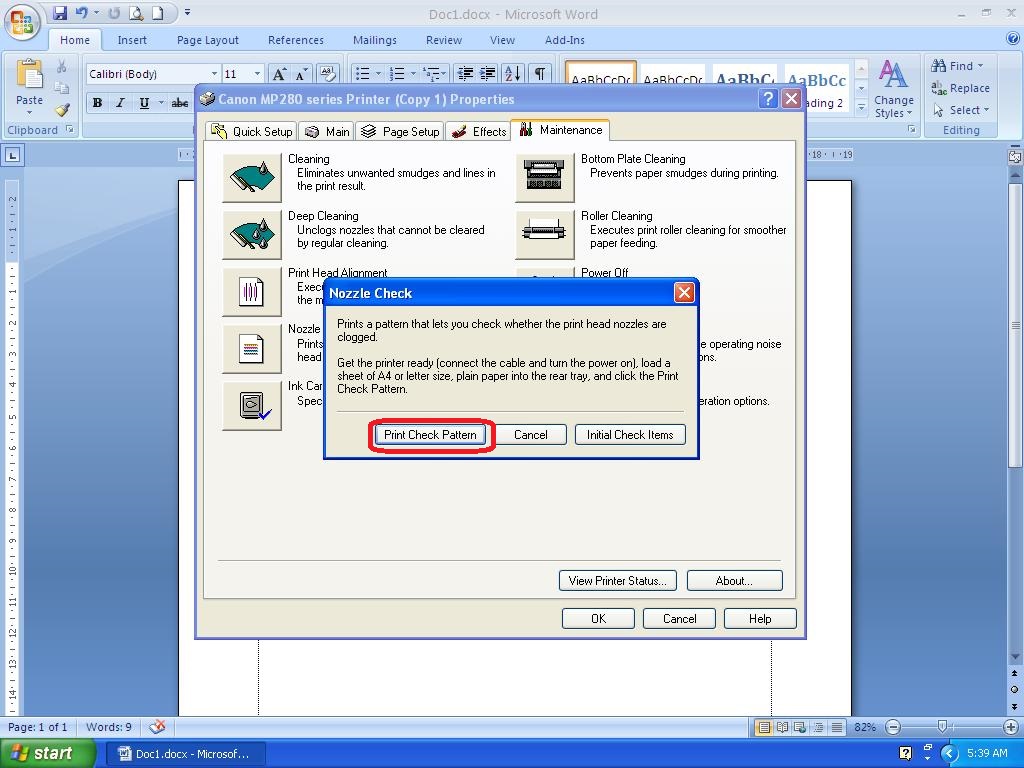Click Save icon in Quick Access toolbar

(60, 12)
